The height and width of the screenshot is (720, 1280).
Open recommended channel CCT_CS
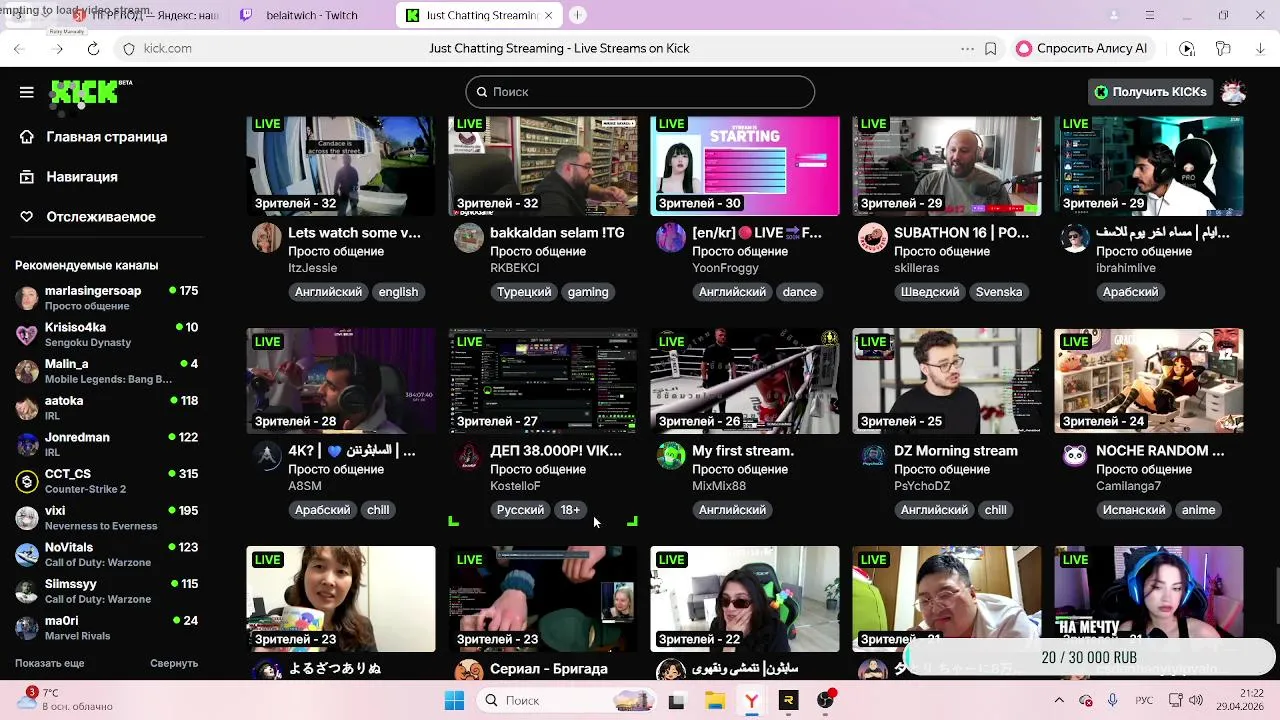click(x=106, y=481)
